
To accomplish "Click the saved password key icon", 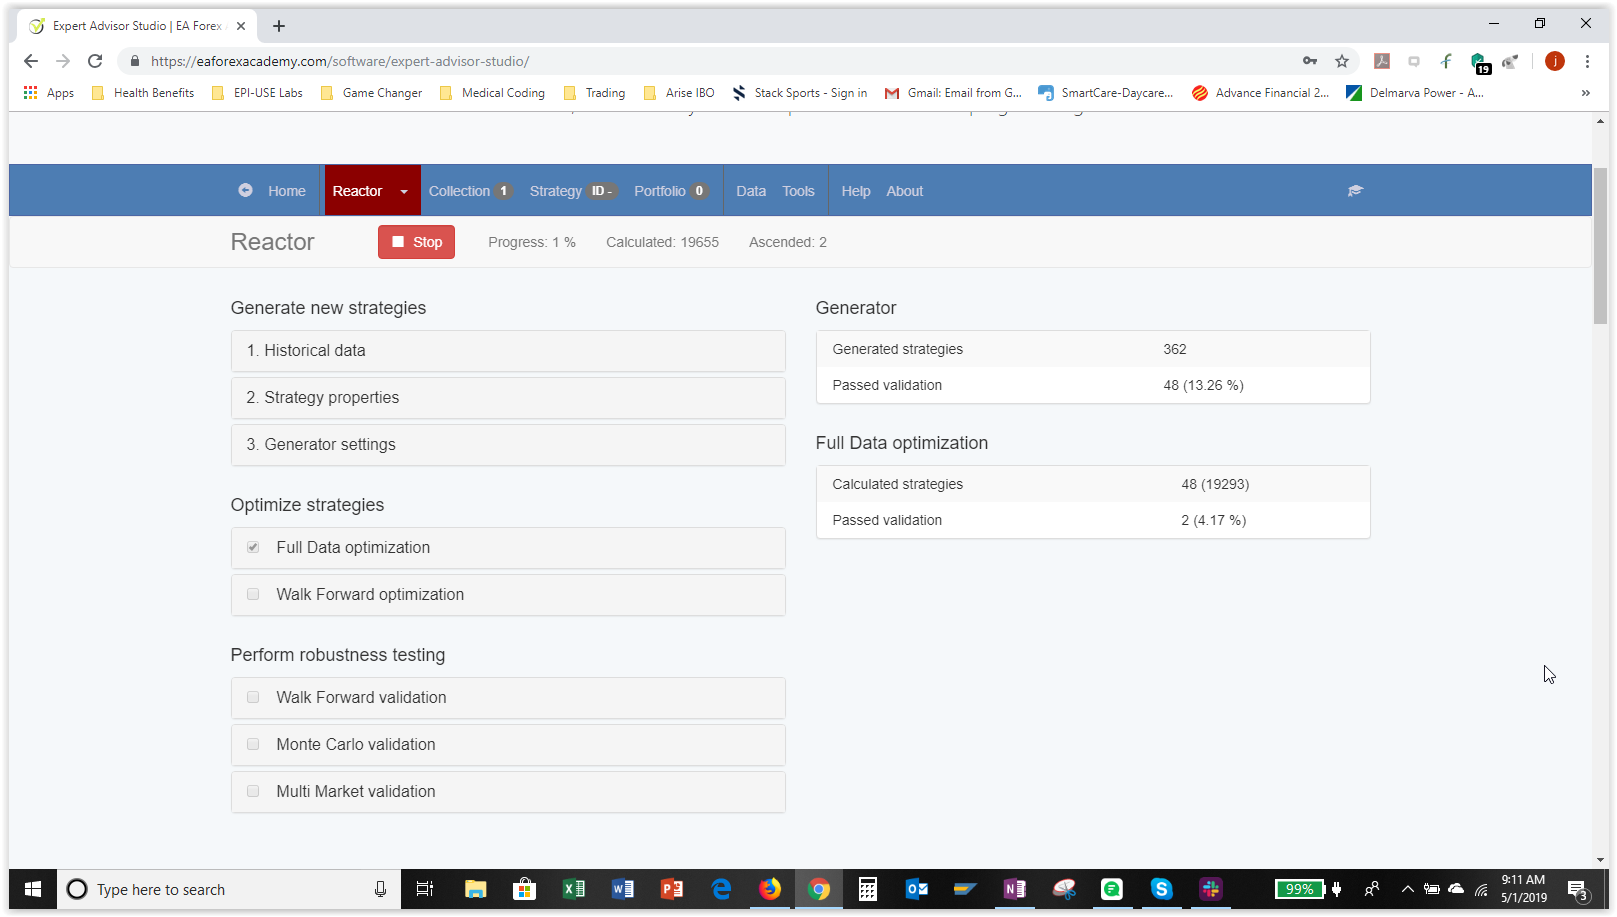I will click(x=1309, y=61).
